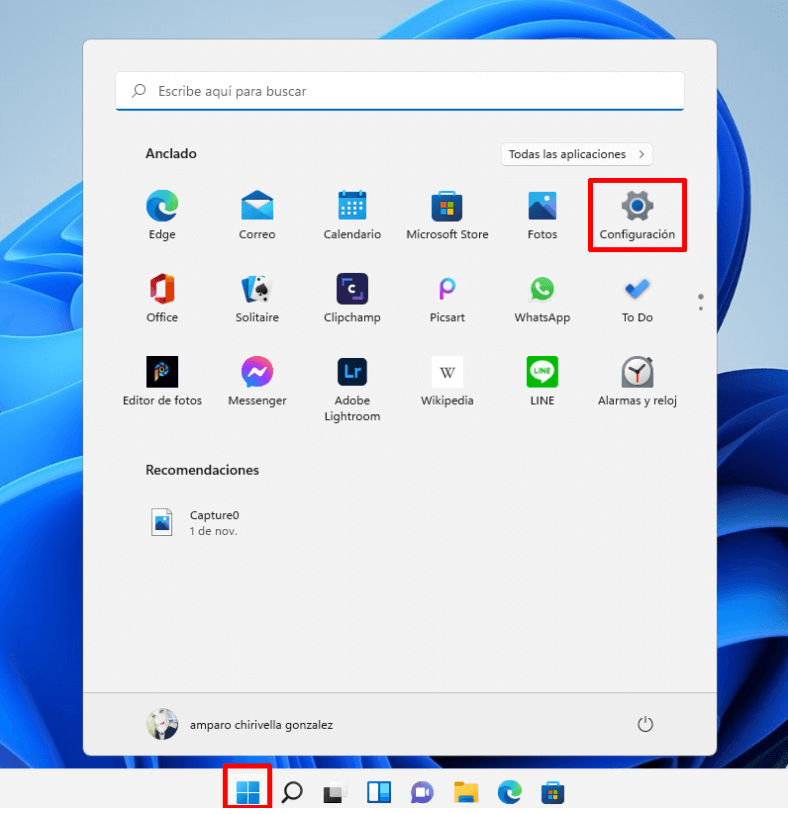This screenshot has width=788, height=814.
Task: Click the search box 'Escribe aquí para buscar'
Action: pos(400,91)
